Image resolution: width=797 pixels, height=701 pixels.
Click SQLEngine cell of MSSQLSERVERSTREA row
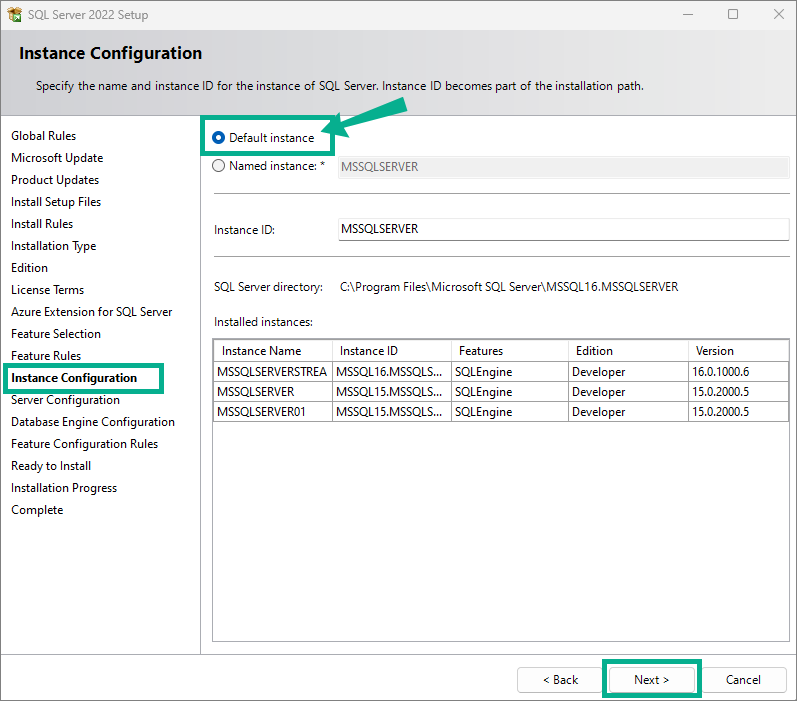[510, 372]
